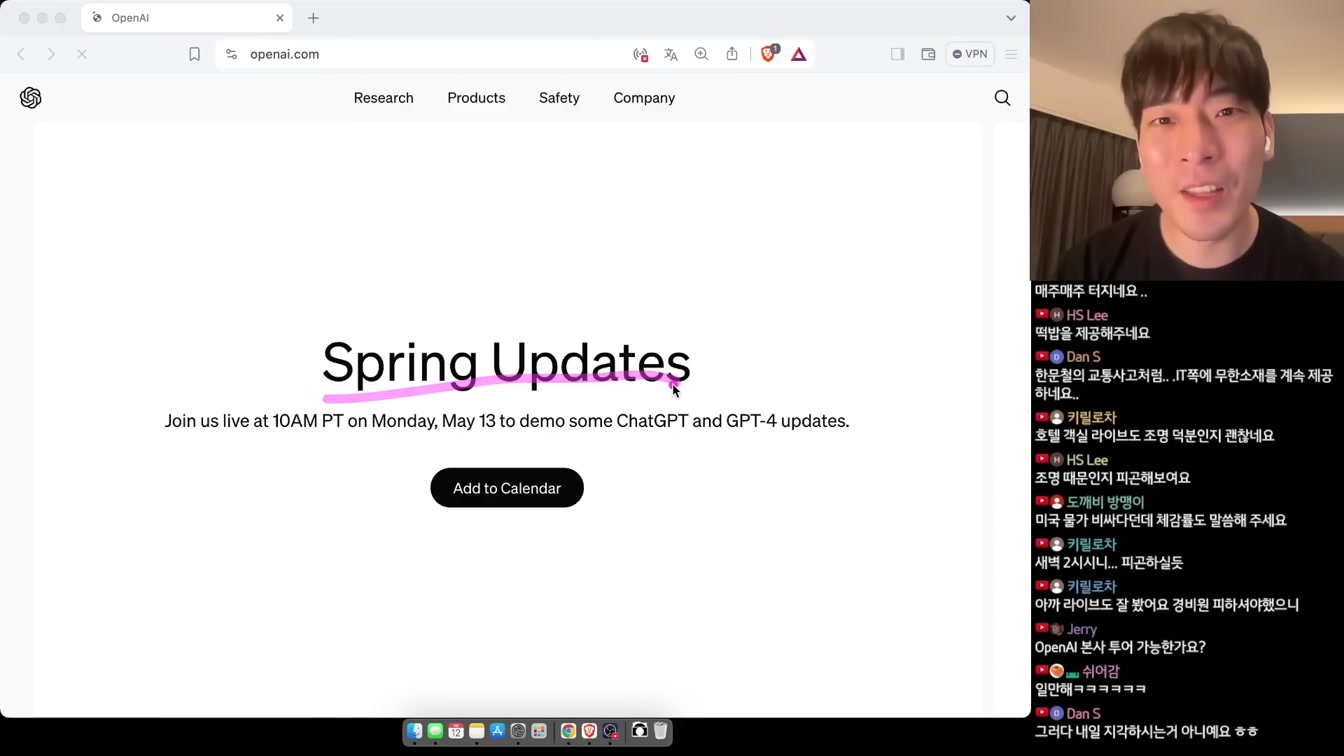Viewport: 1344px width, 756px height.
Task: Open the screenshot app icon in dock
Action: tap(639, 732)
